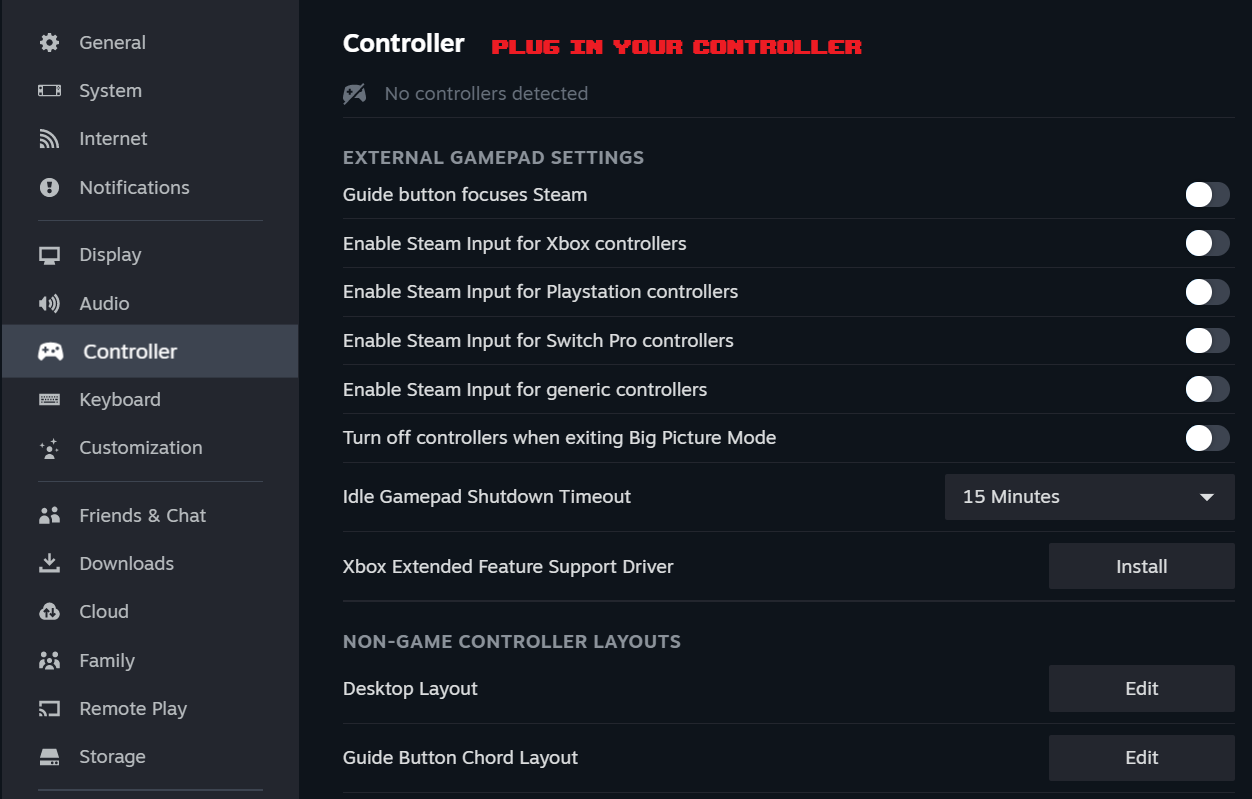Open the Keyboard settings tab
The image size is (1252, 799).
click(119, 400)
